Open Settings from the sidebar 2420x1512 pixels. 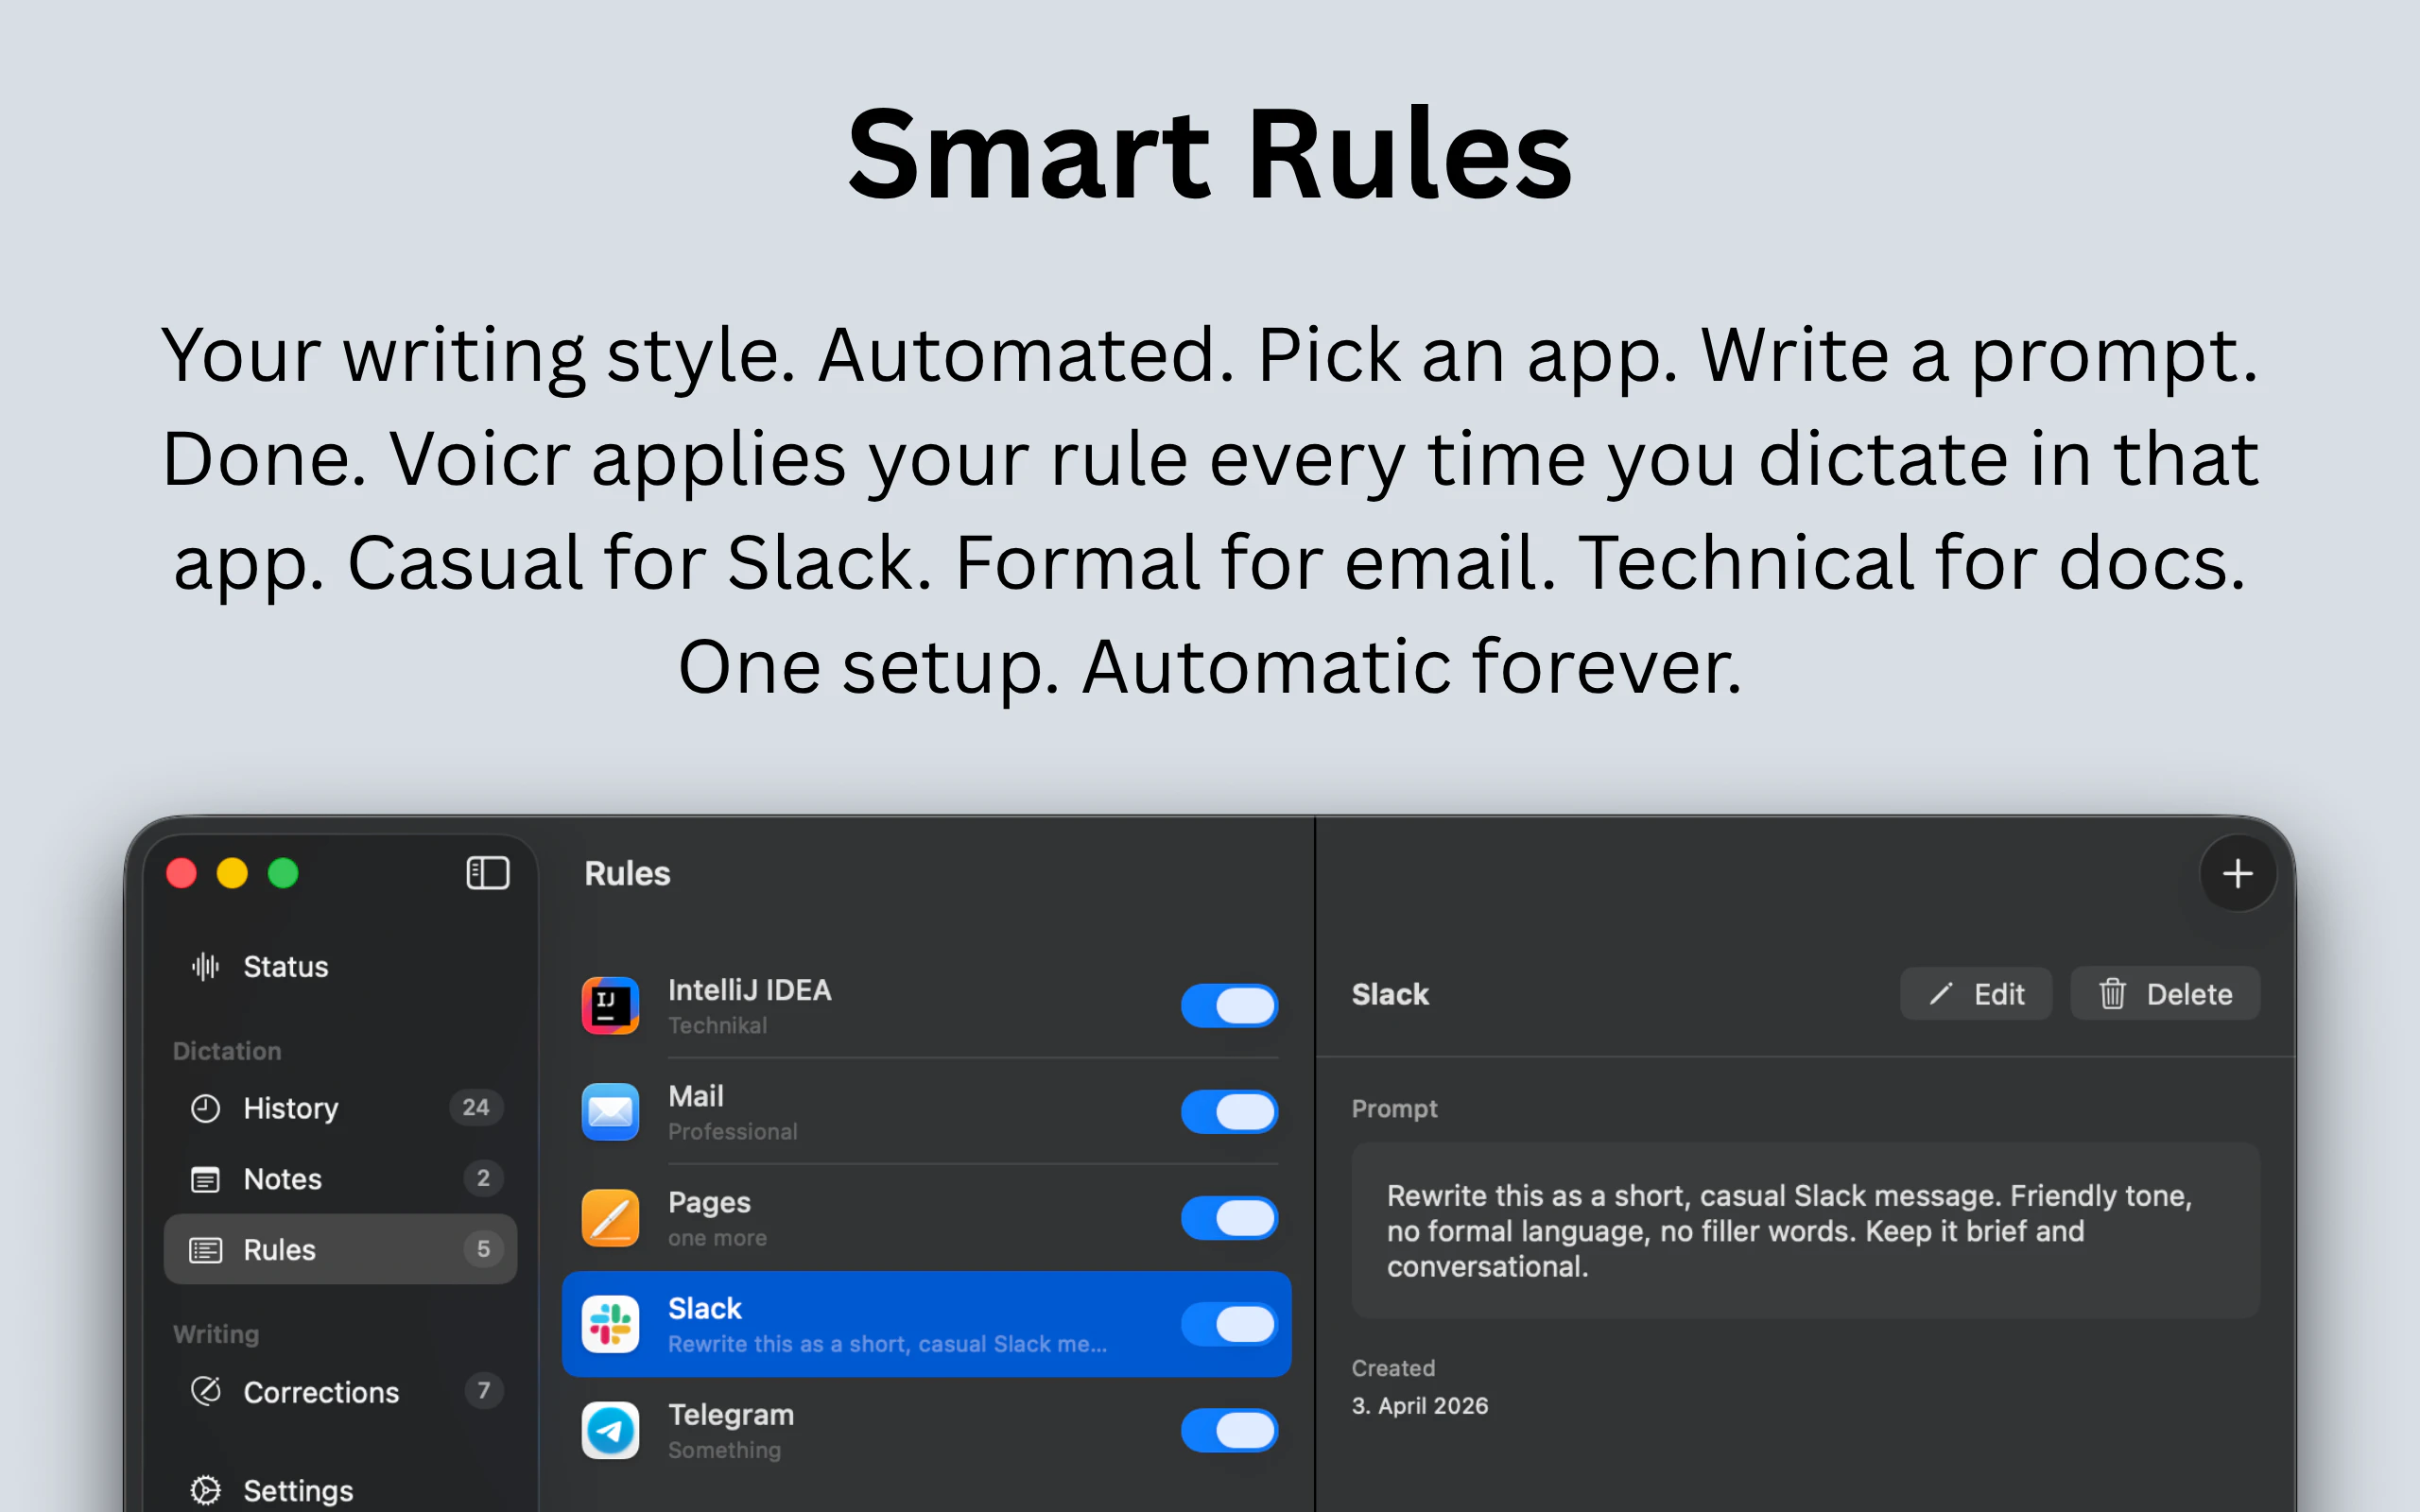297,1490
